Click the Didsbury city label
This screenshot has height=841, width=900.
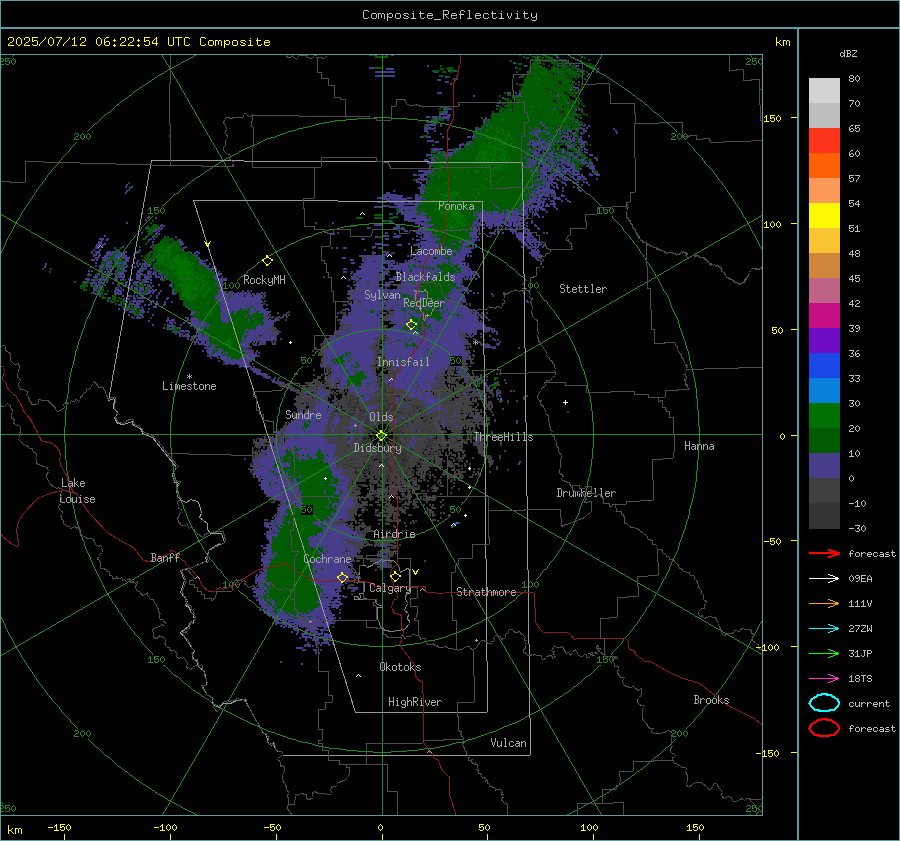coord(377,448)
